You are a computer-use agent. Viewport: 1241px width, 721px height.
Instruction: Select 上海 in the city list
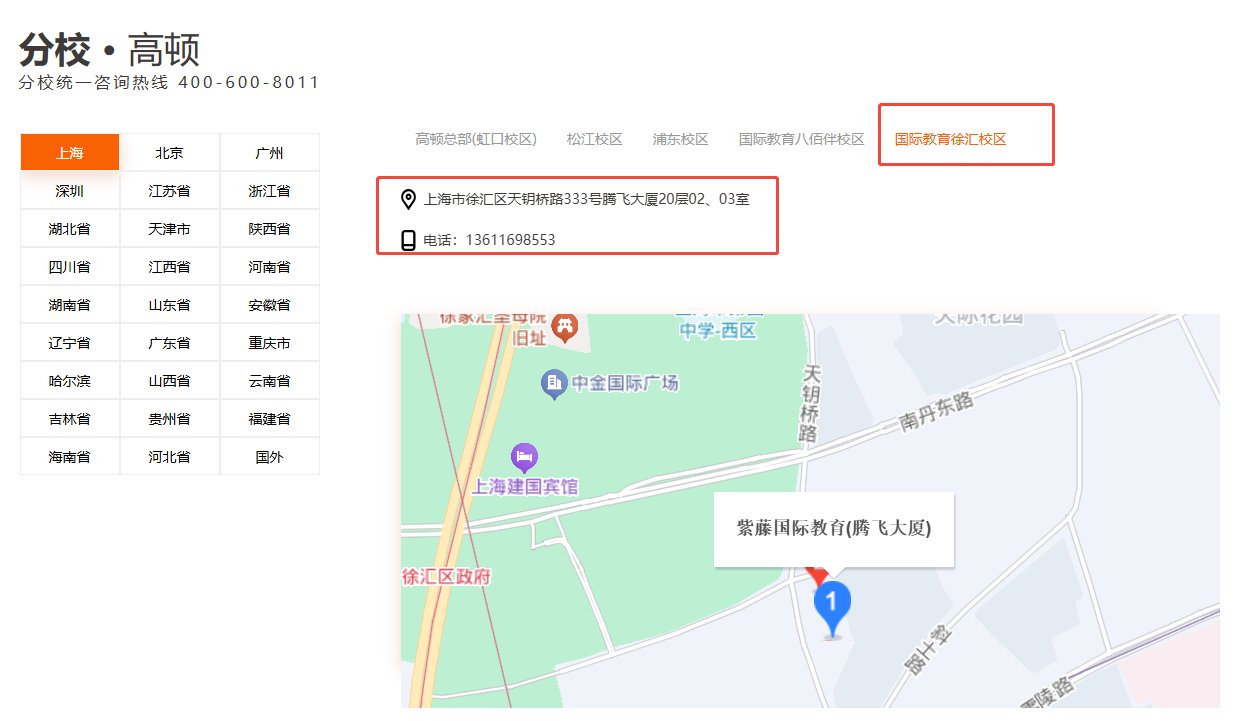tap(70, 153)
